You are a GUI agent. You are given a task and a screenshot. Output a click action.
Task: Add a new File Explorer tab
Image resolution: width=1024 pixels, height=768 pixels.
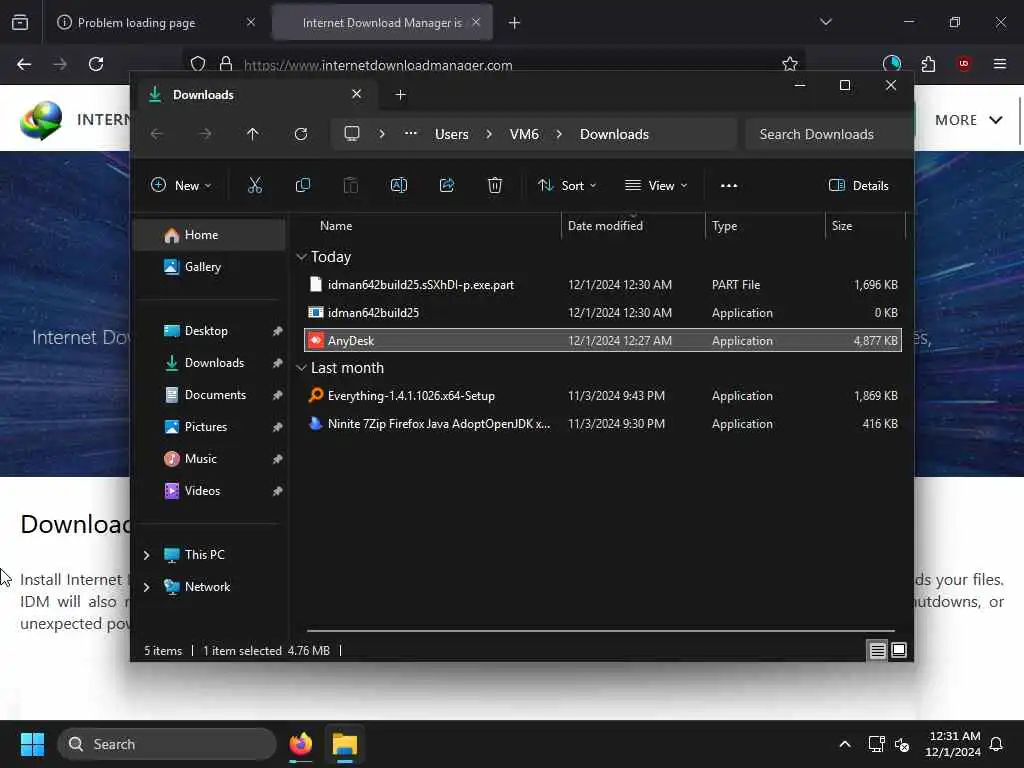pos(400,95)
